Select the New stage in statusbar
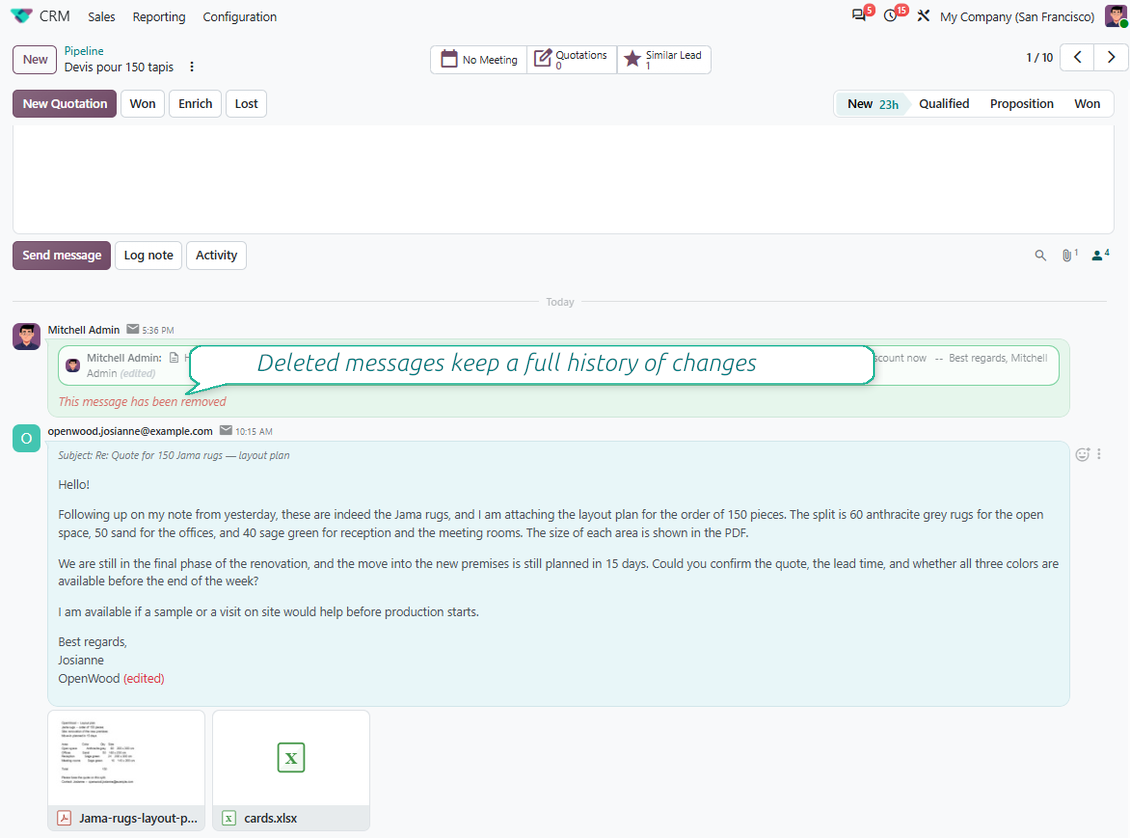This screenshot has width=1130, height=838. click(872, 104)
